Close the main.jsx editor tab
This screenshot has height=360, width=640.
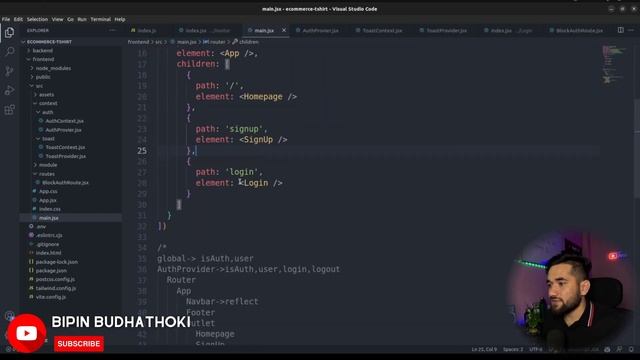(x=284, y=30)
